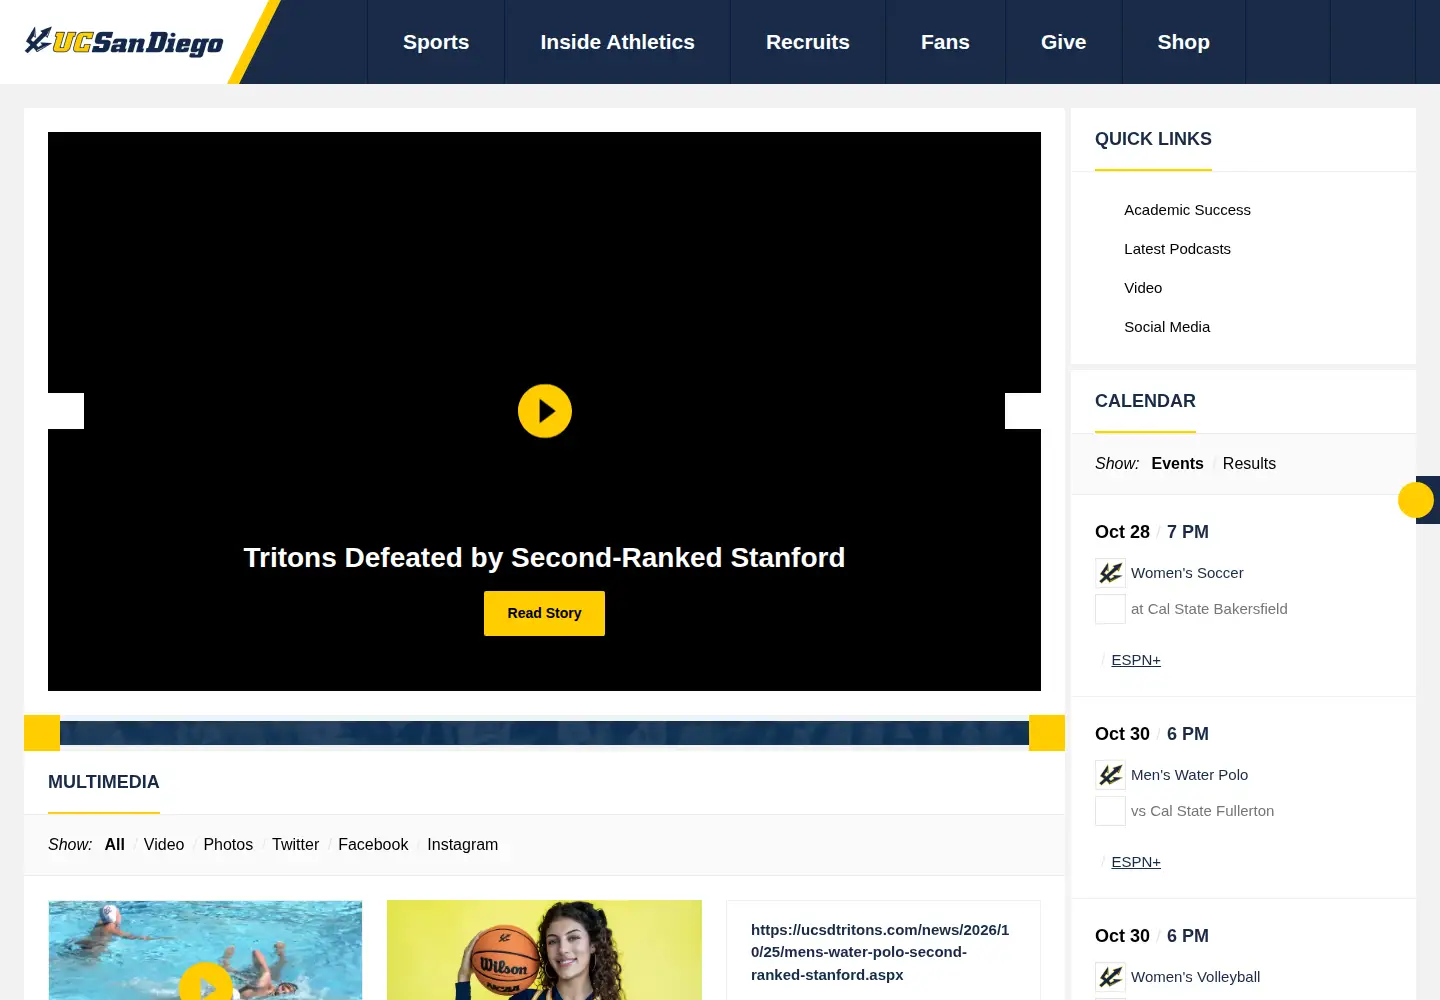Click the yellow circle side widget
1440x1000 pixels.
coord(1416,500)
